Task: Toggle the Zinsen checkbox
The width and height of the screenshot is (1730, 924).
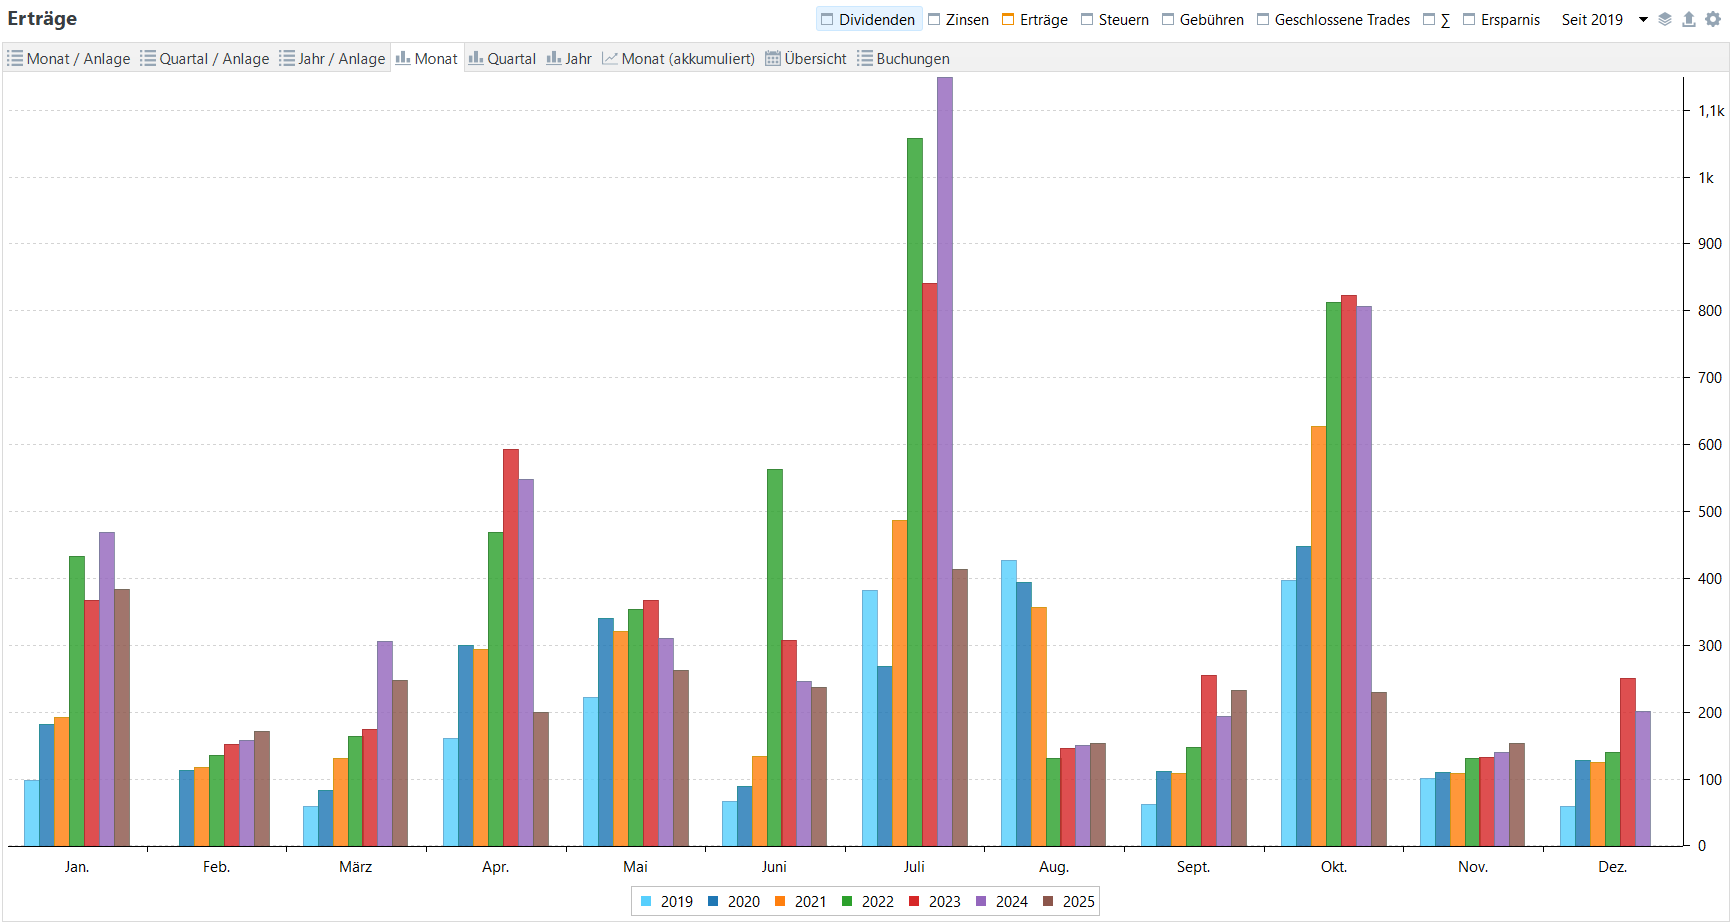Action: pos(934,20)
